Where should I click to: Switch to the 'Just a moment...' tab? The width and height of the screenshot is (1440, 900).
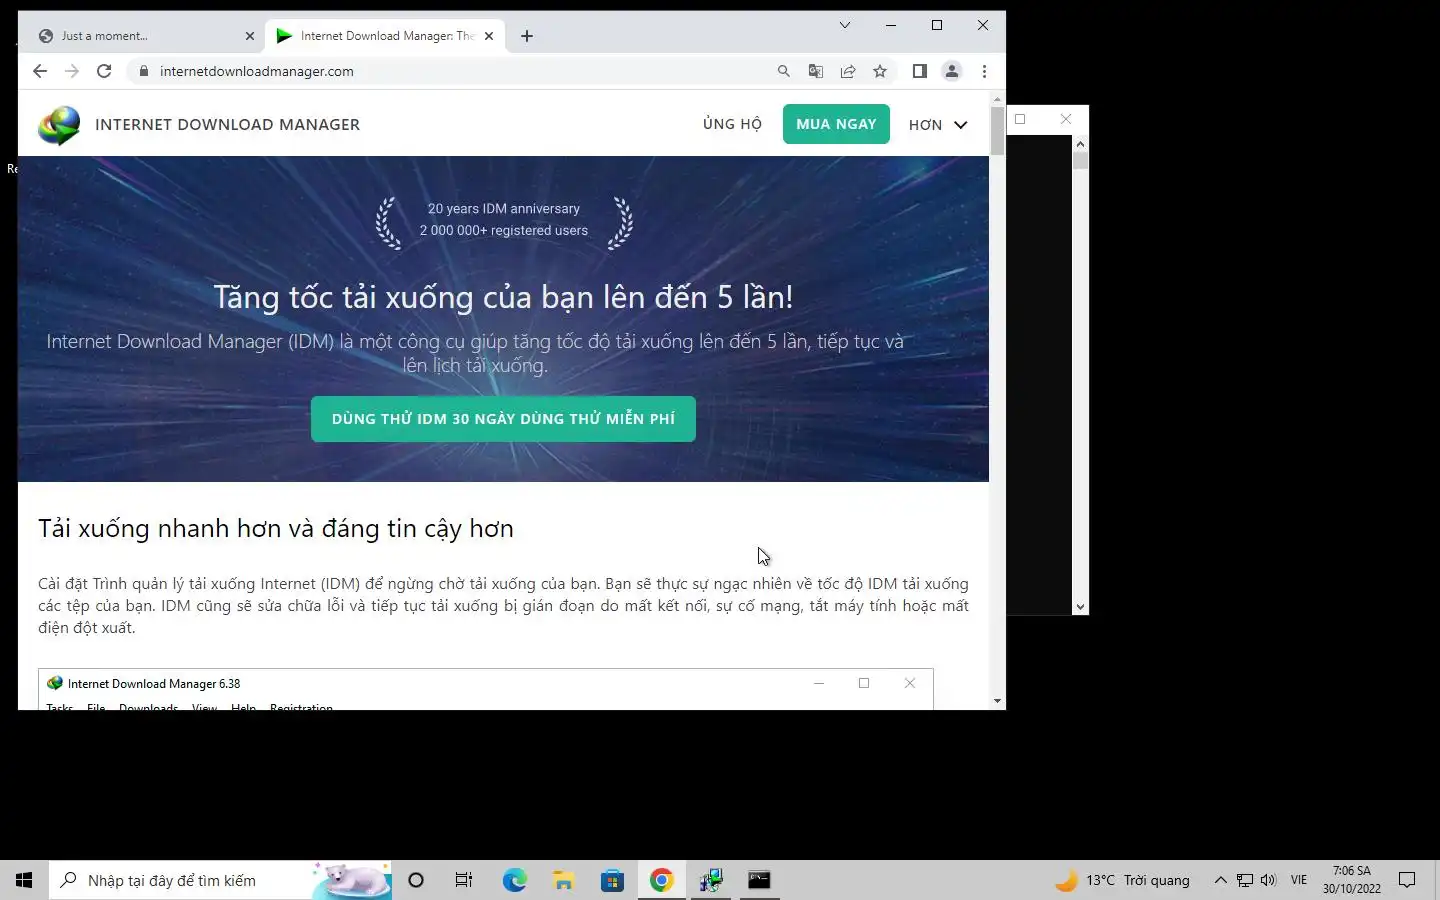(x=141, y=36)
